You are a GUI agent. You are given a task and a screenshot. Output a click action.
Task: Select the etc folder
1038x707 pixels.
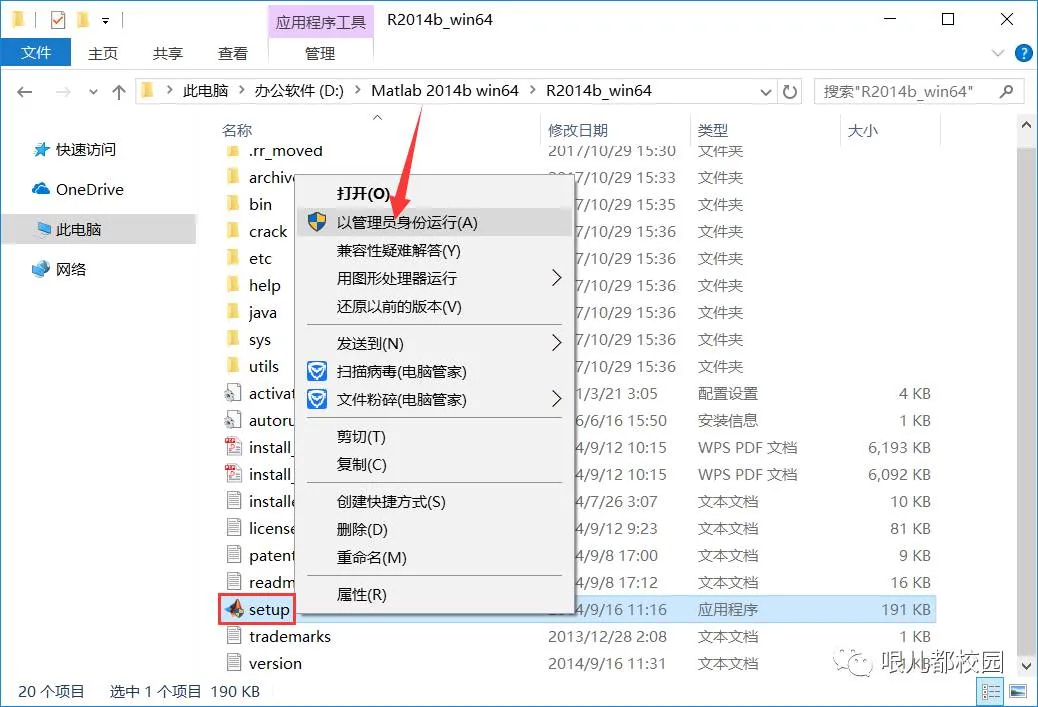249,258
